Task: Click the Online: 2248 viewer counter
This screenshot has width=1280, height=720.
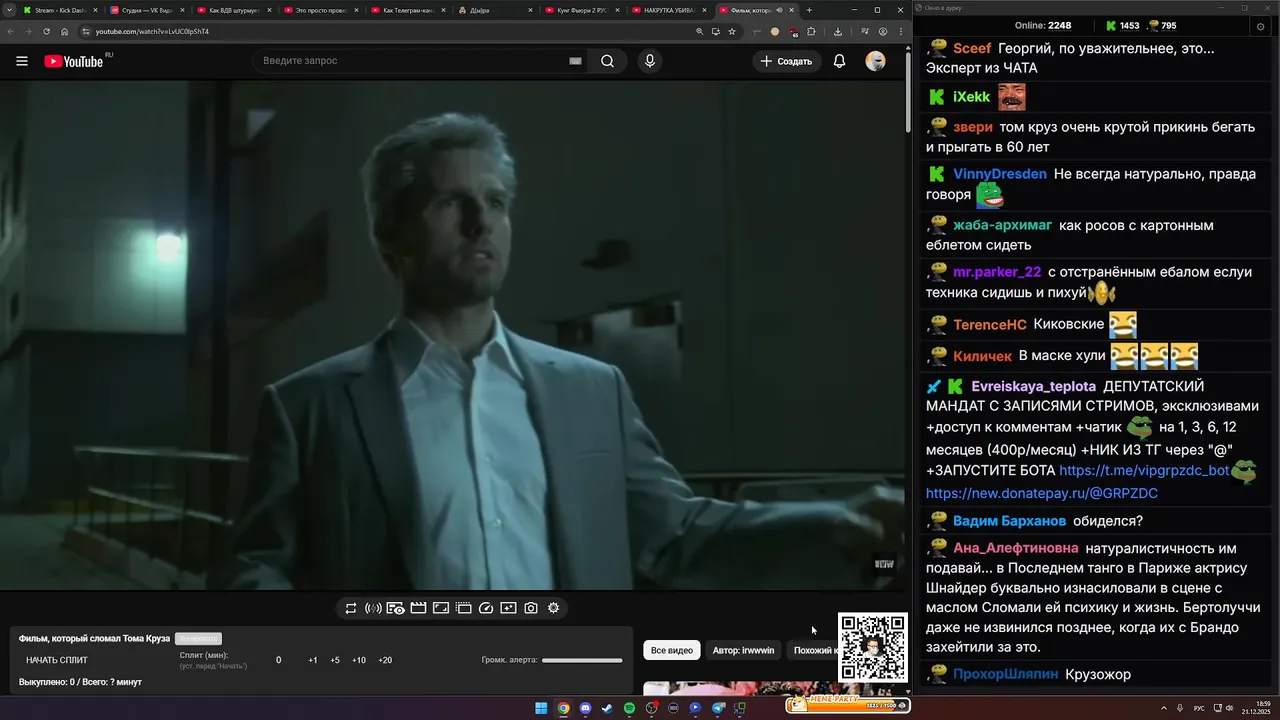Action: point(1043,26)
